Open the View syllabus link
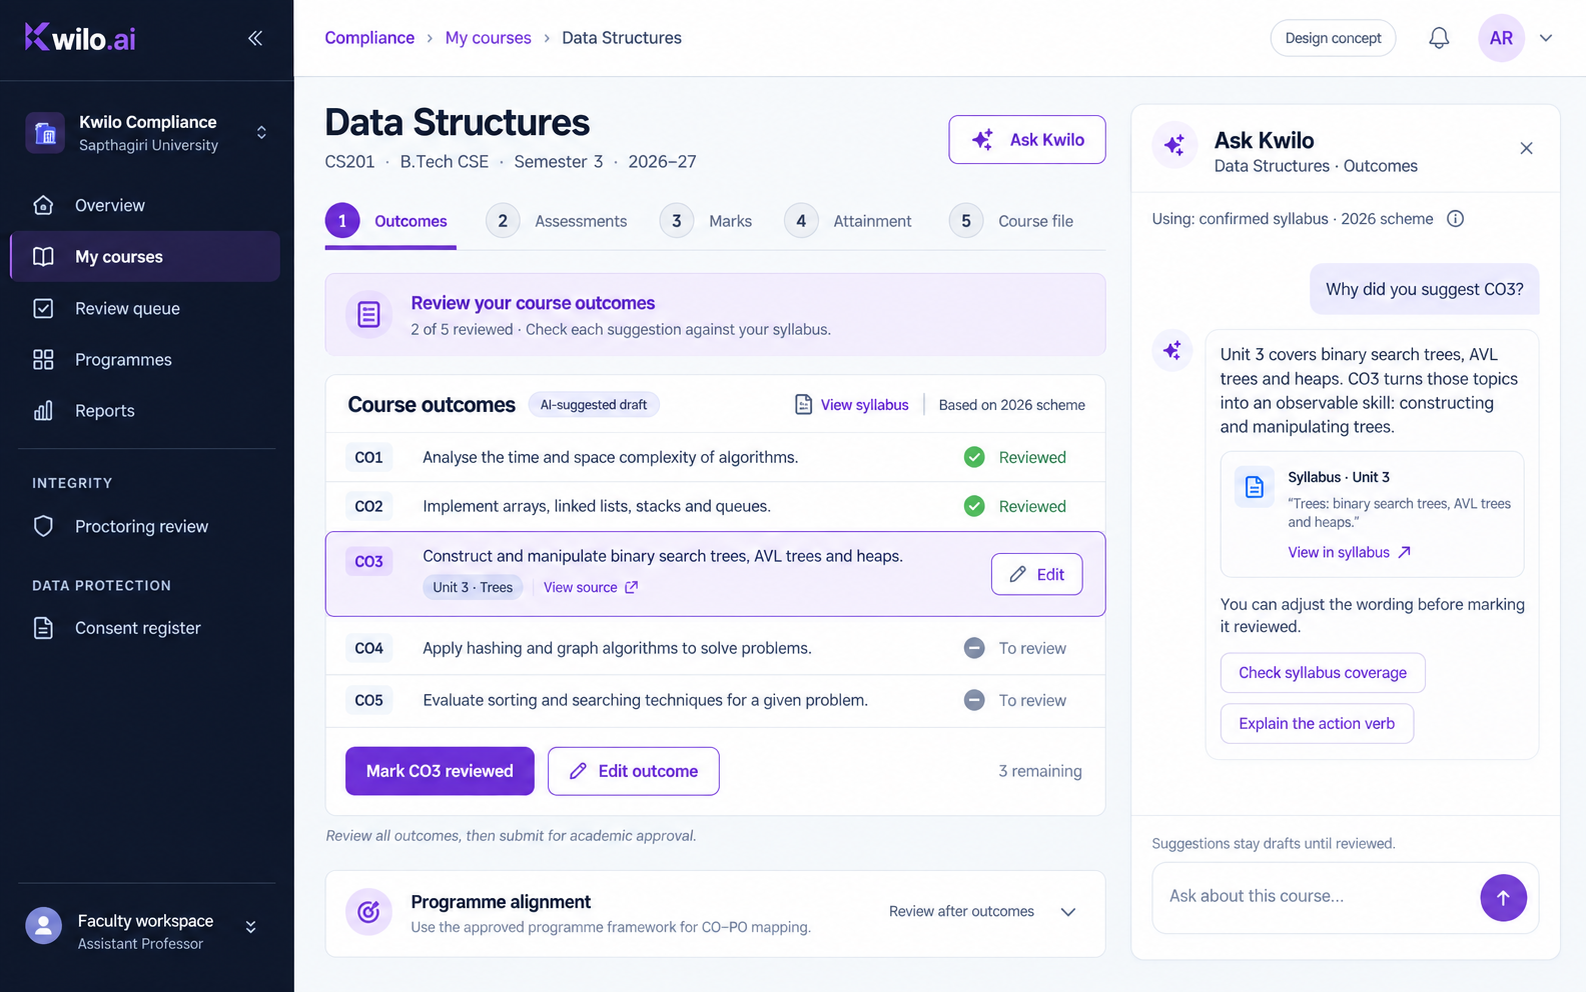The width and height of the screenshot is (1586, 992). 852,405
